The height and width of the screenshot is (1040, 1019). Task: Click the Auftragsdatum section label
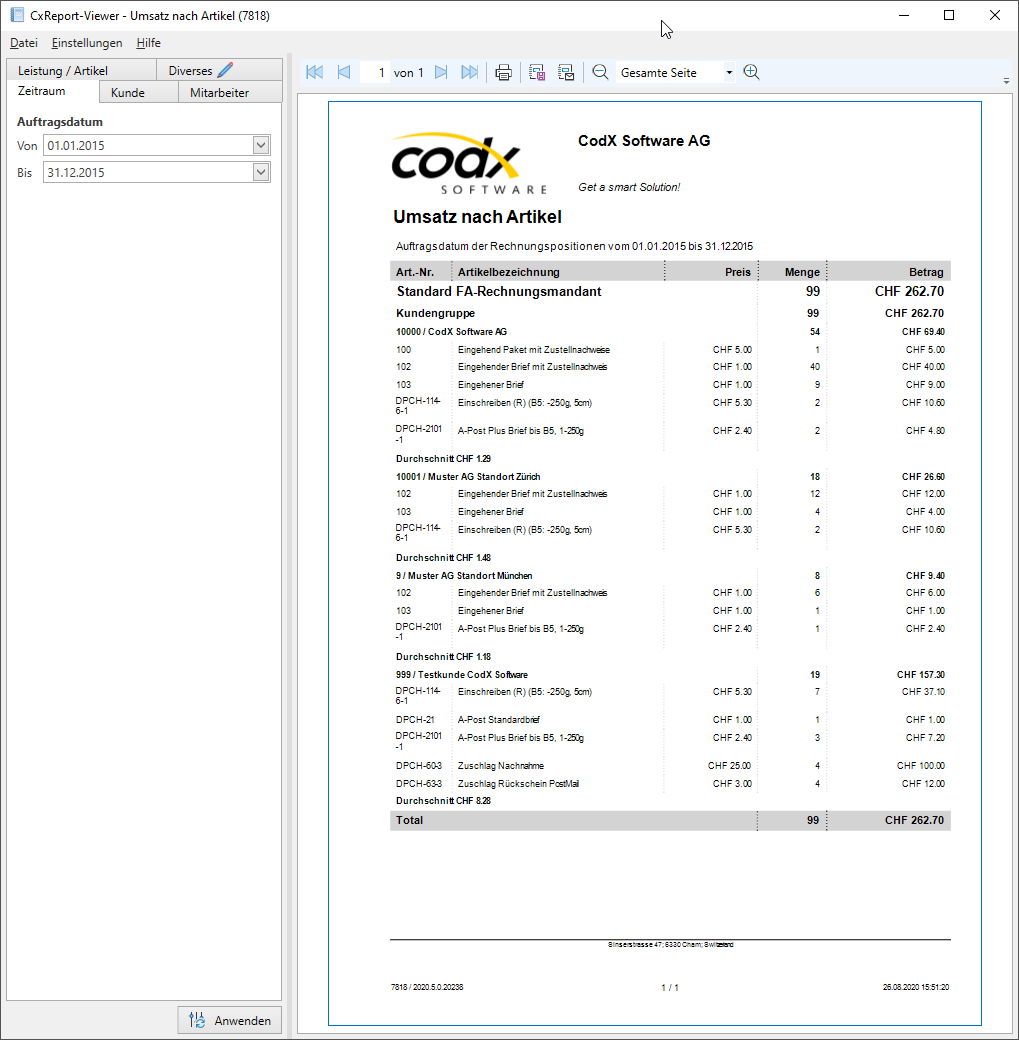tap(60, 122)
